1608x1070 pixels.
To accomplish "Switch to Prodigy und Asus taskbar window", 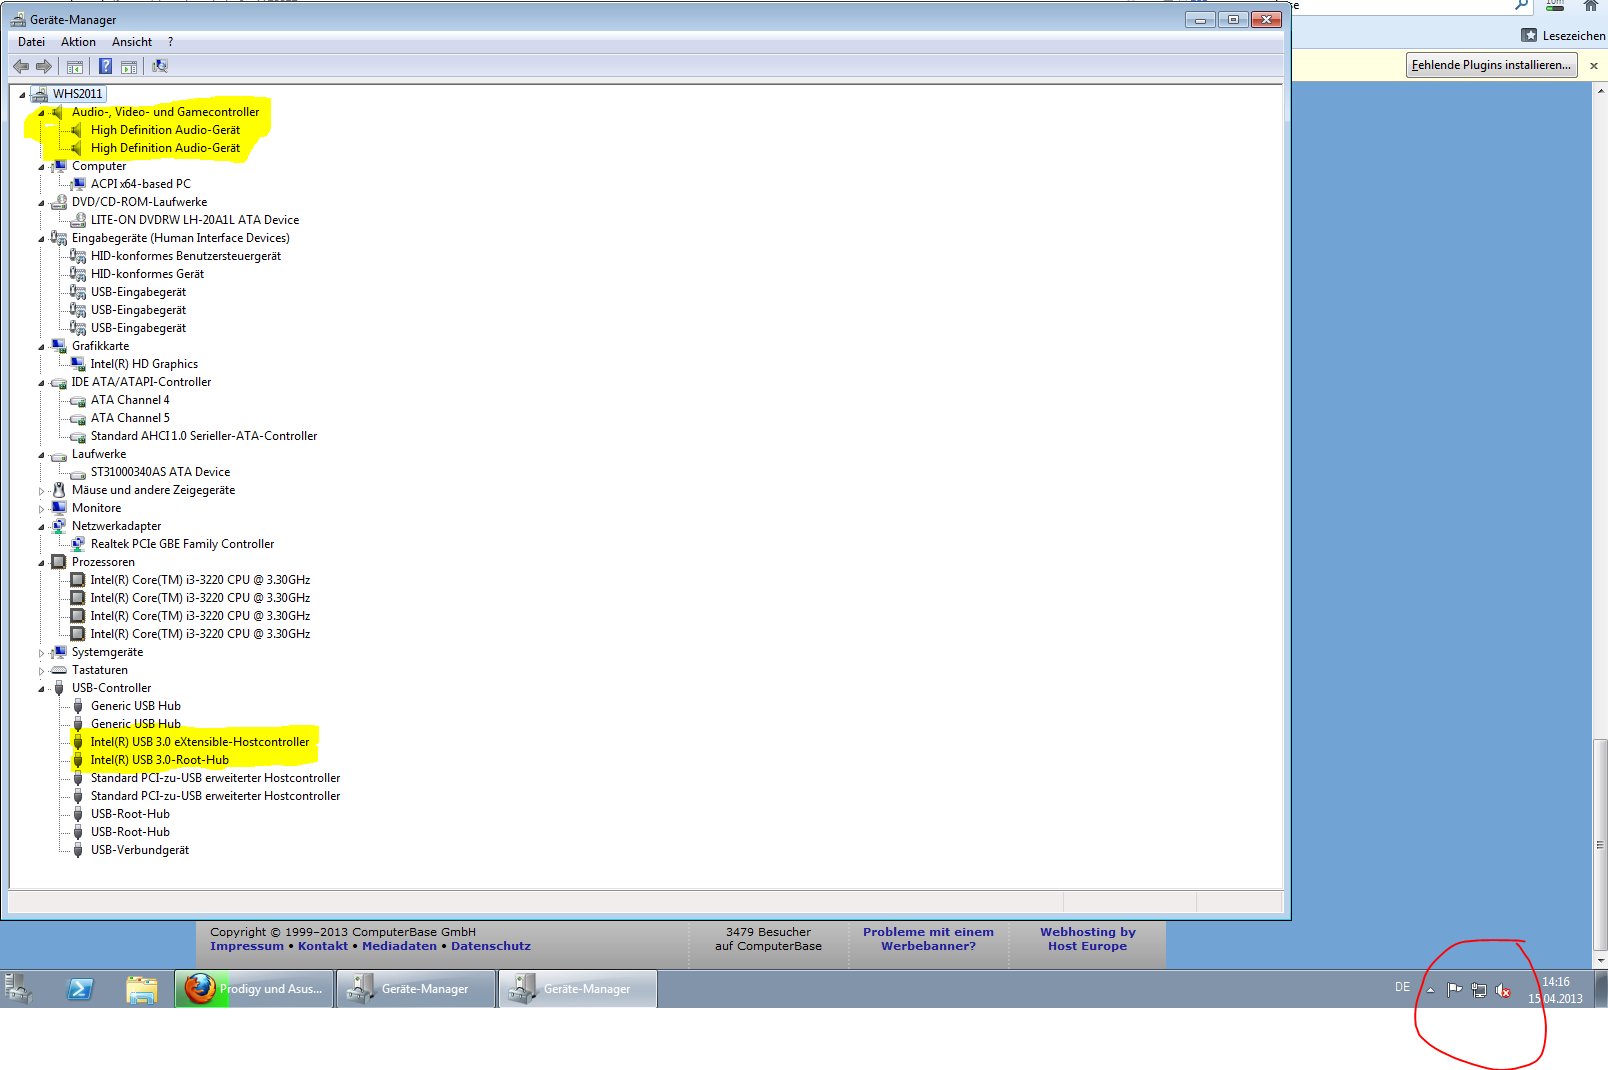I will tap(255, 989).
